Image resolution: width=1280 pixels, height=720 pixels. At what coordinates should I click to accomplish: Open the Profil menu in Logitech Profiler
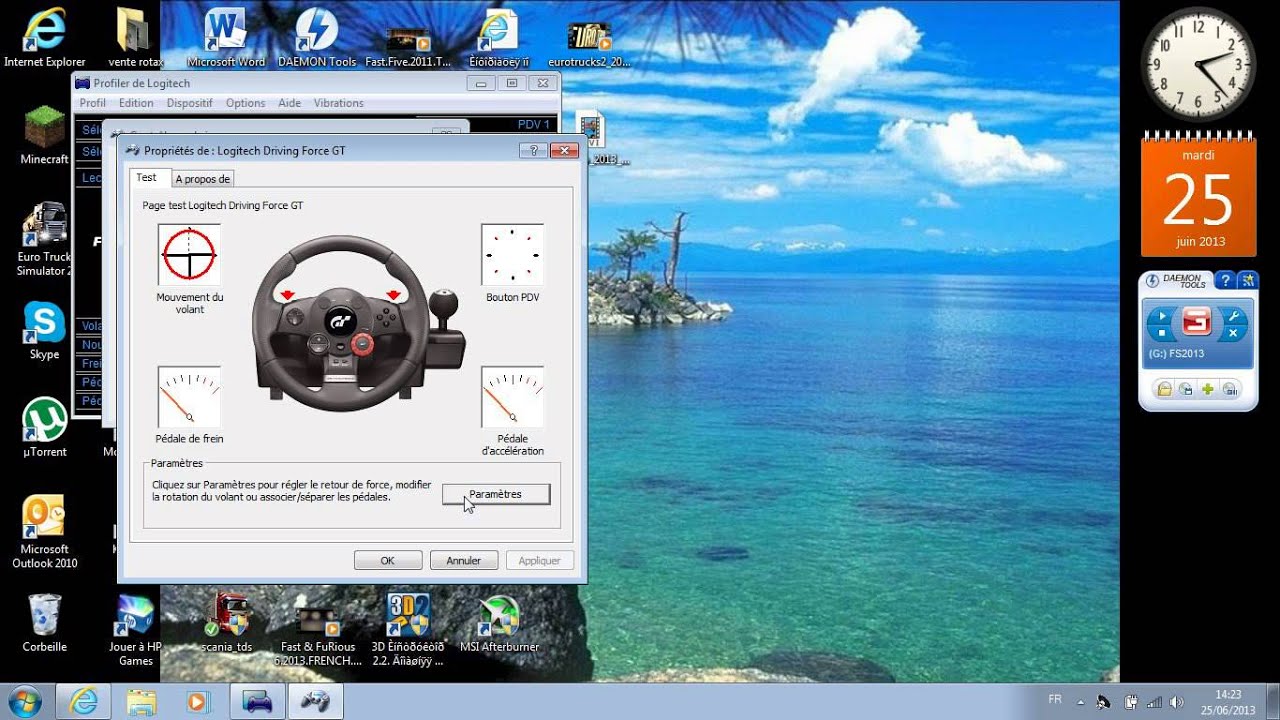point(93,103)
